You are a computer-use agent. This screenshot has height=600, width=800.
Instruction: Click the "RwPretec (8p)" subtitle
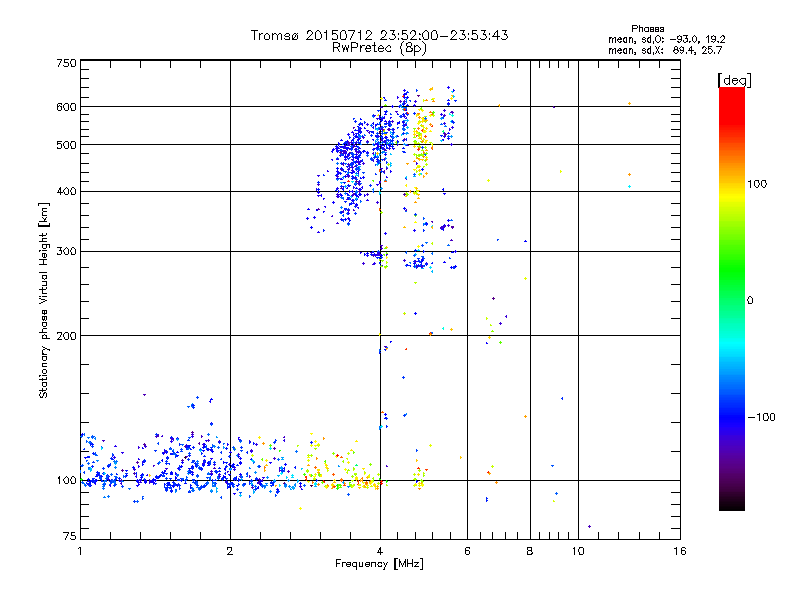coord(379,48)
